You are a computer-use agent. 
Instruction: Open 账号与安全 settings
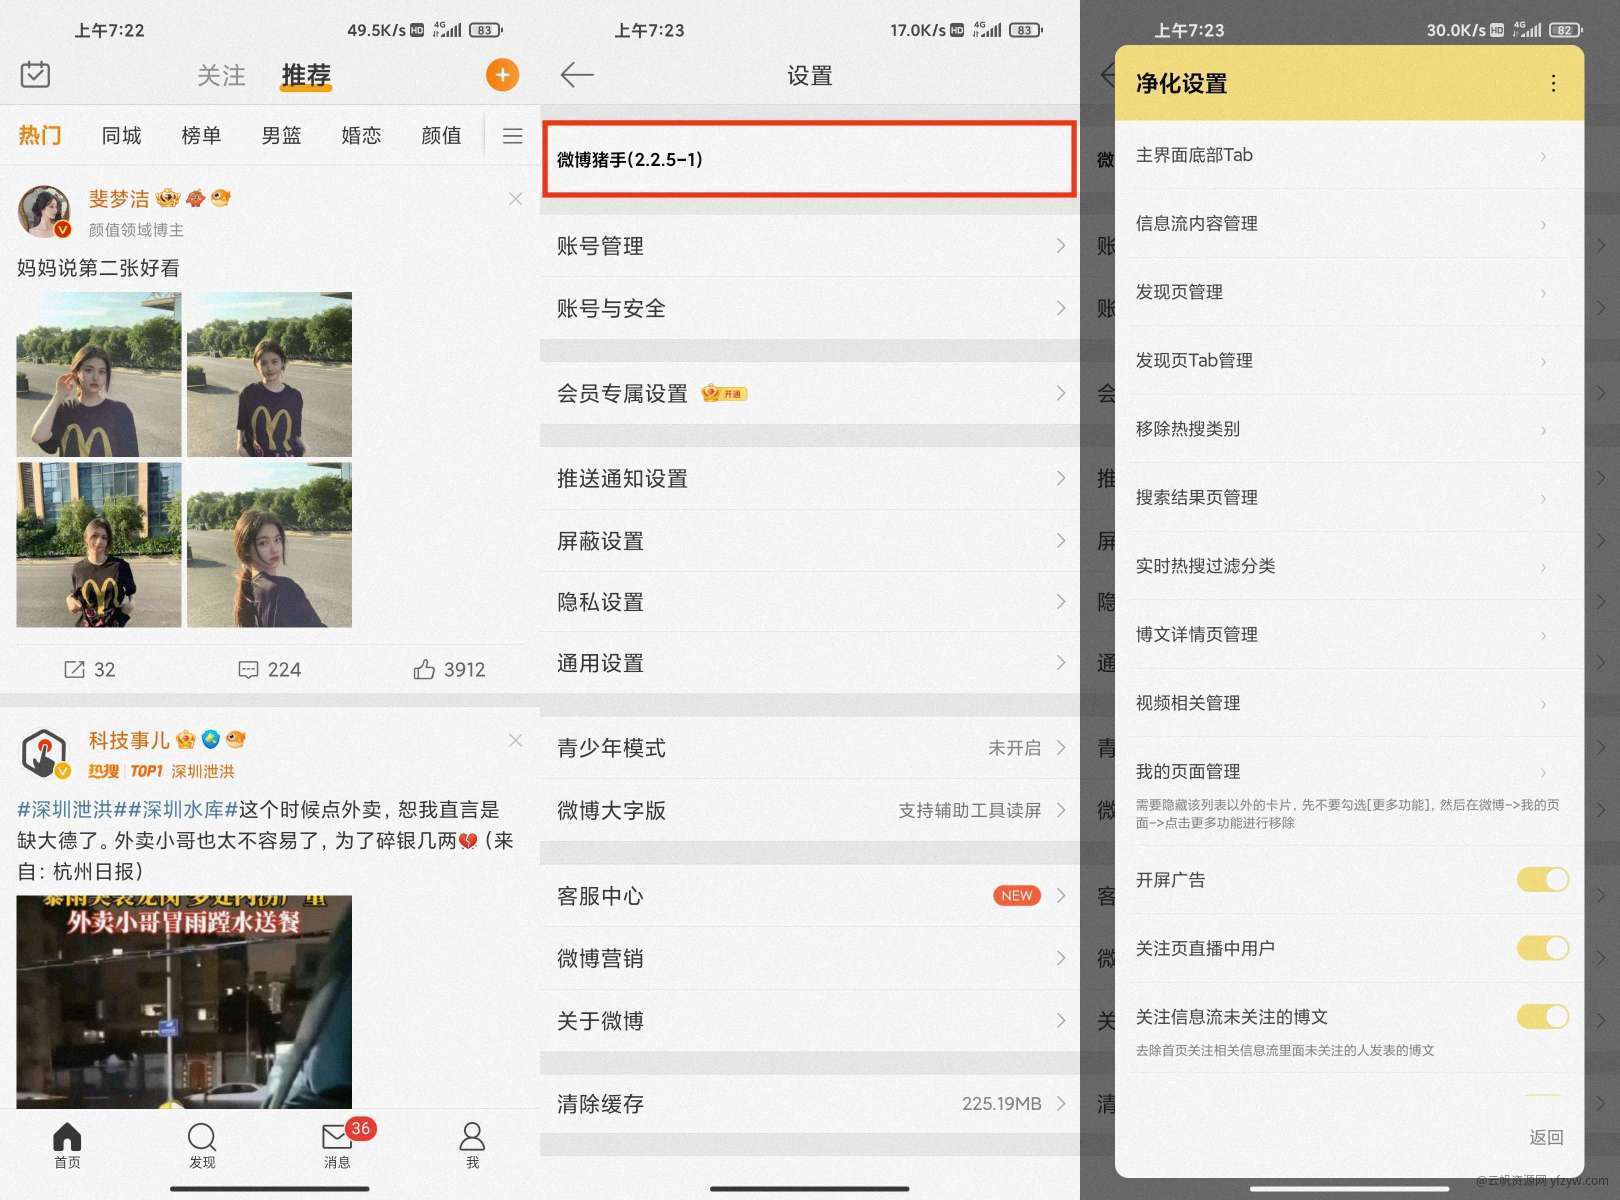tap(810, 308)
